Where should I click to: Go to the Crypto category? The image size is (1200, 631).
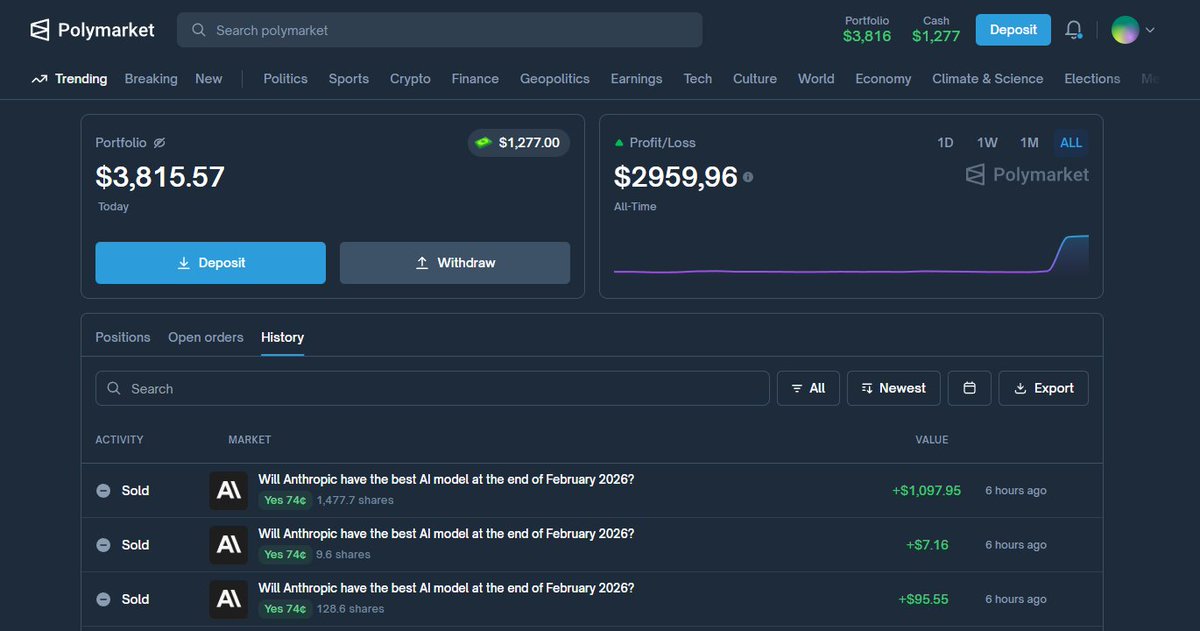[410, 79]
